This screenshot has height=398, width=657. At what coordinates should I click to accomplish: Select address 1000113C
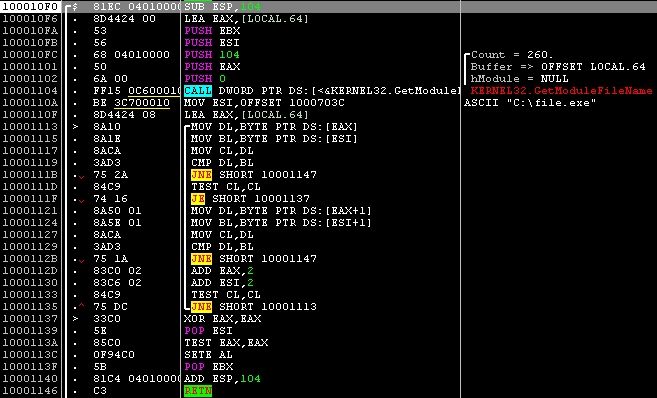click(x=30, y=355)
